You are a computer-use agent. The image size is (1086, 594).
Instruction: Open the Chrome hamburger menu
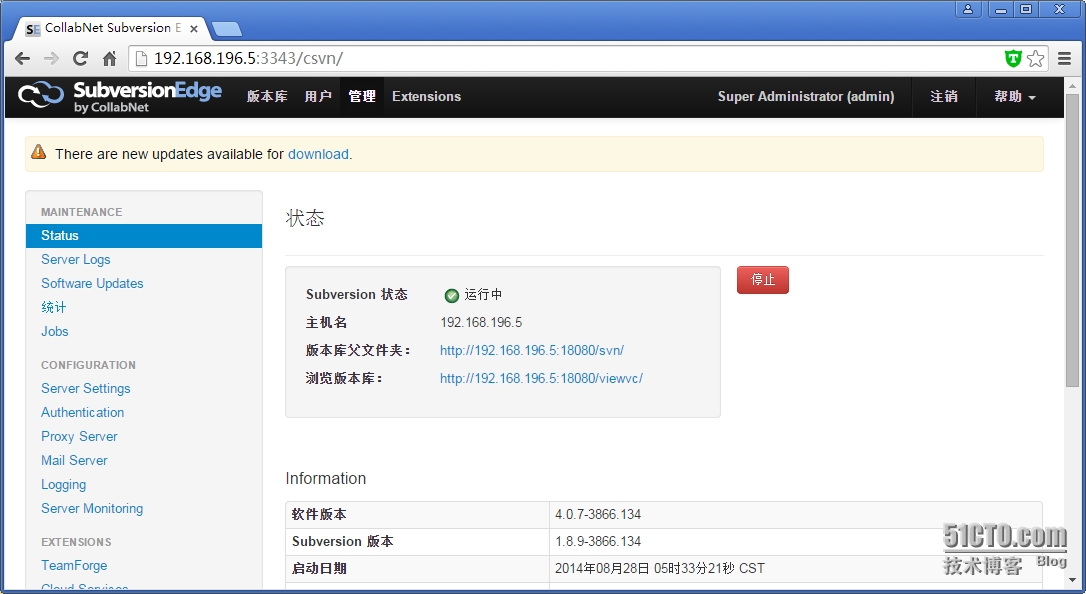[1065, 59]
